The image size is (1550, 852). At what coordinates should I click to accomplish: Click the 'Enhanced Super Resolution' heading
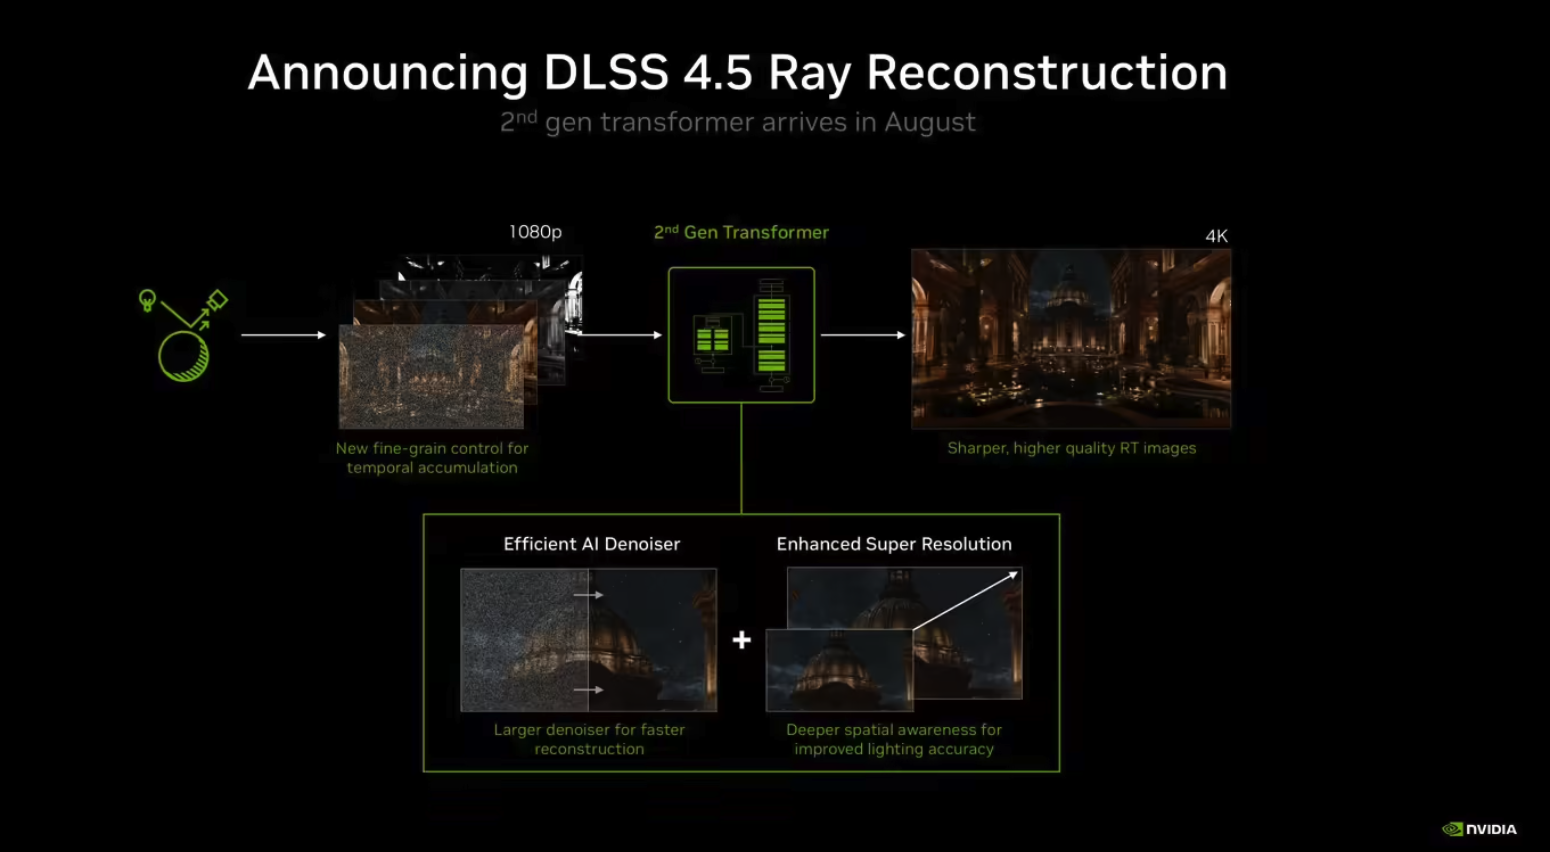(894, 544)
